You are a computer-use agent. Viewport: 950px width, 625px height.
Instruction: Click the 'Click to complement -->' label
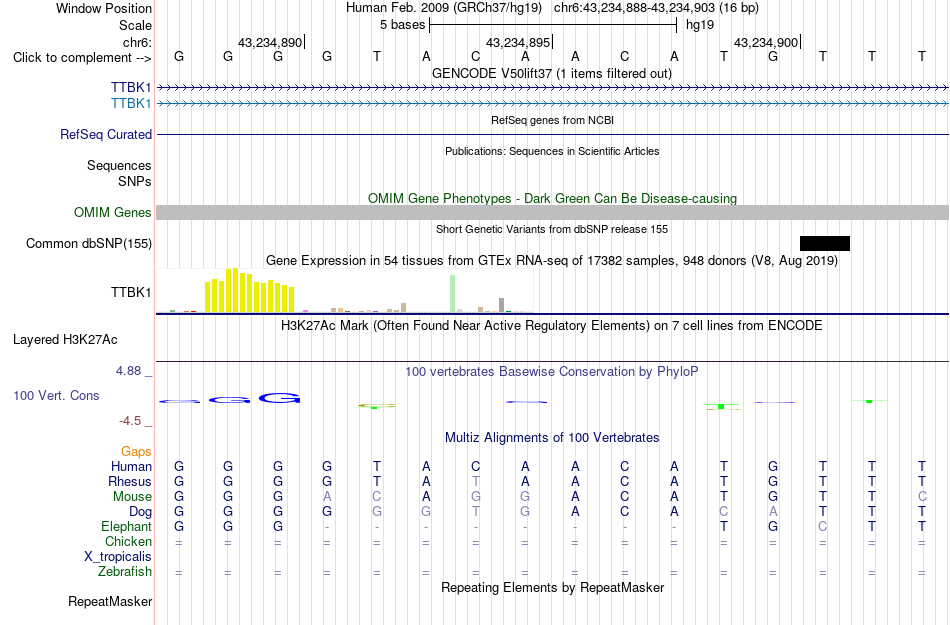tap(82, 58)
